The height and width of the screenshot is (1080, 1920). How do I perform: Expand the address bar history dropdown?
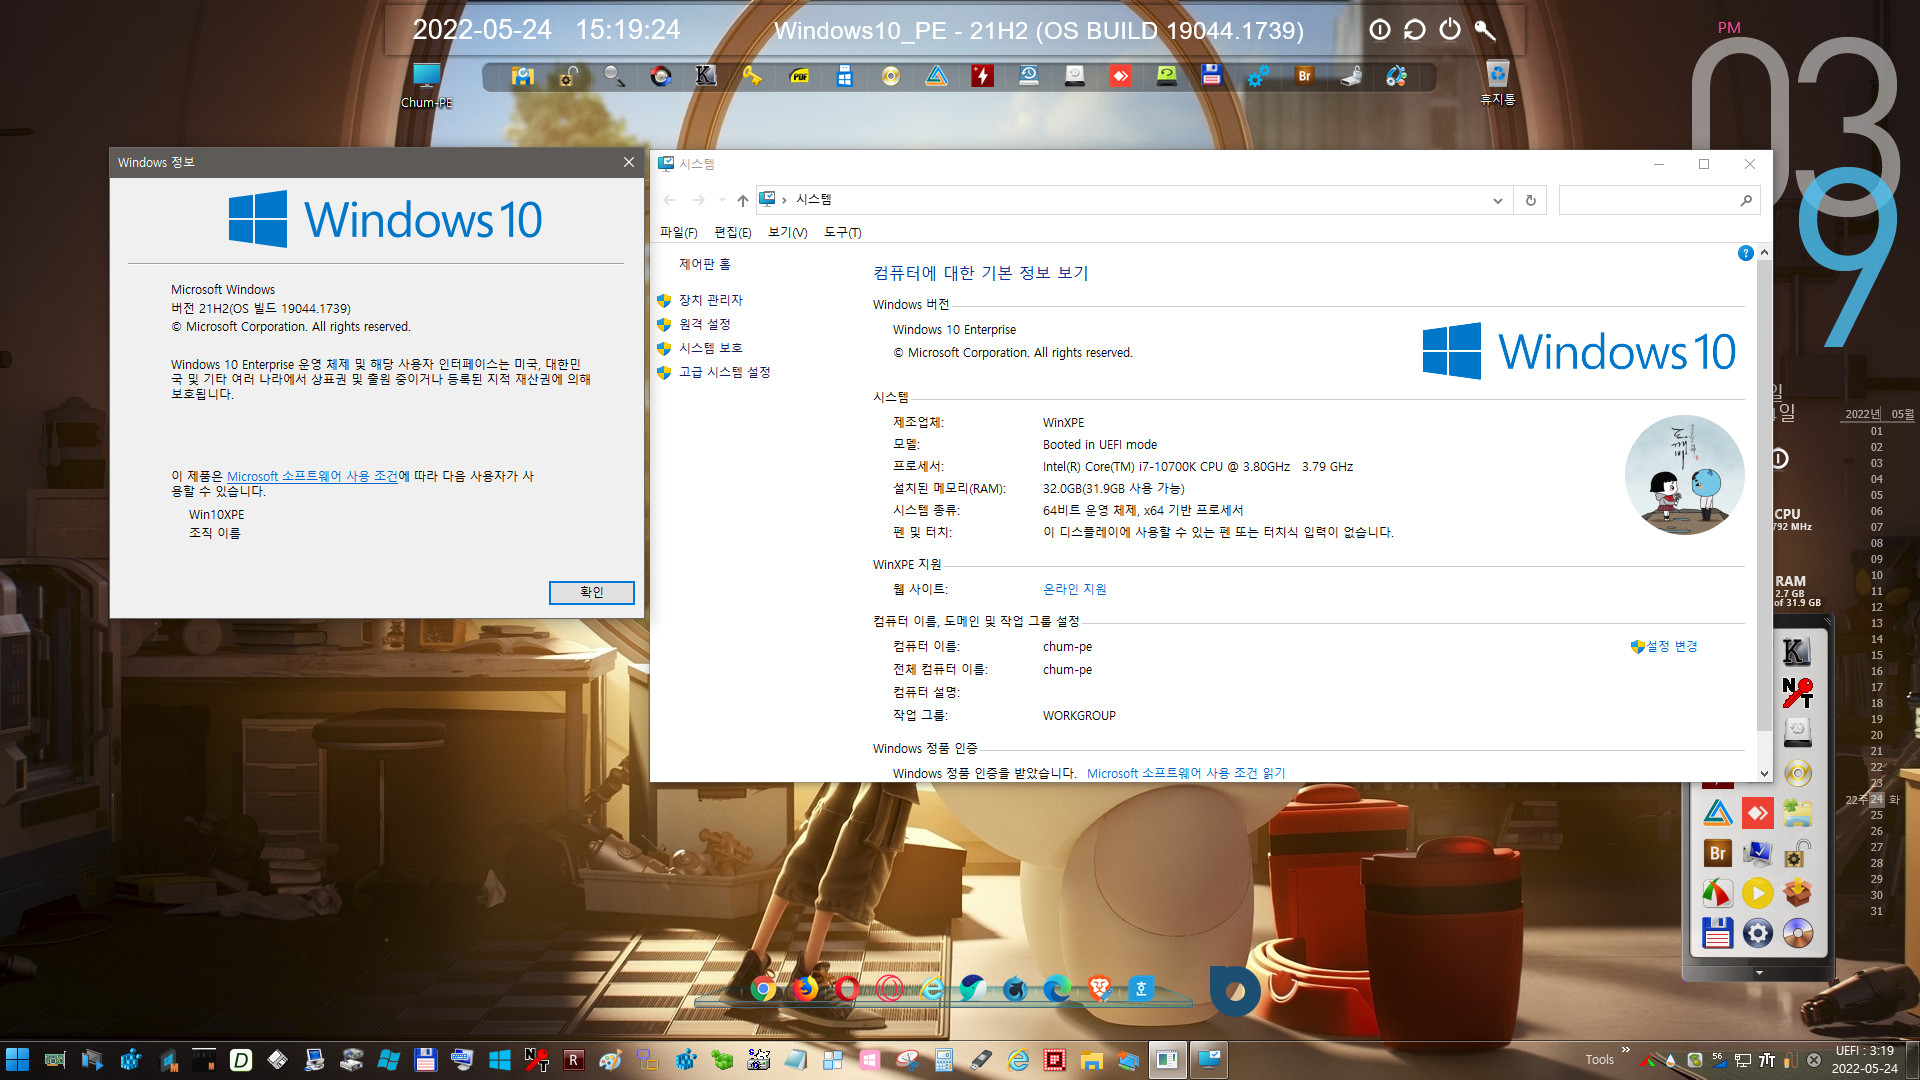1497,200
